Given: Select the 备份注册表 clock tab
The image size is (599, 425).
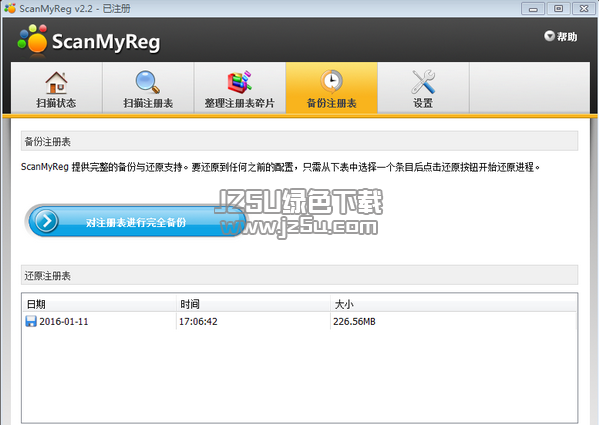Looking at the screenshot, I should pos(332,88).
